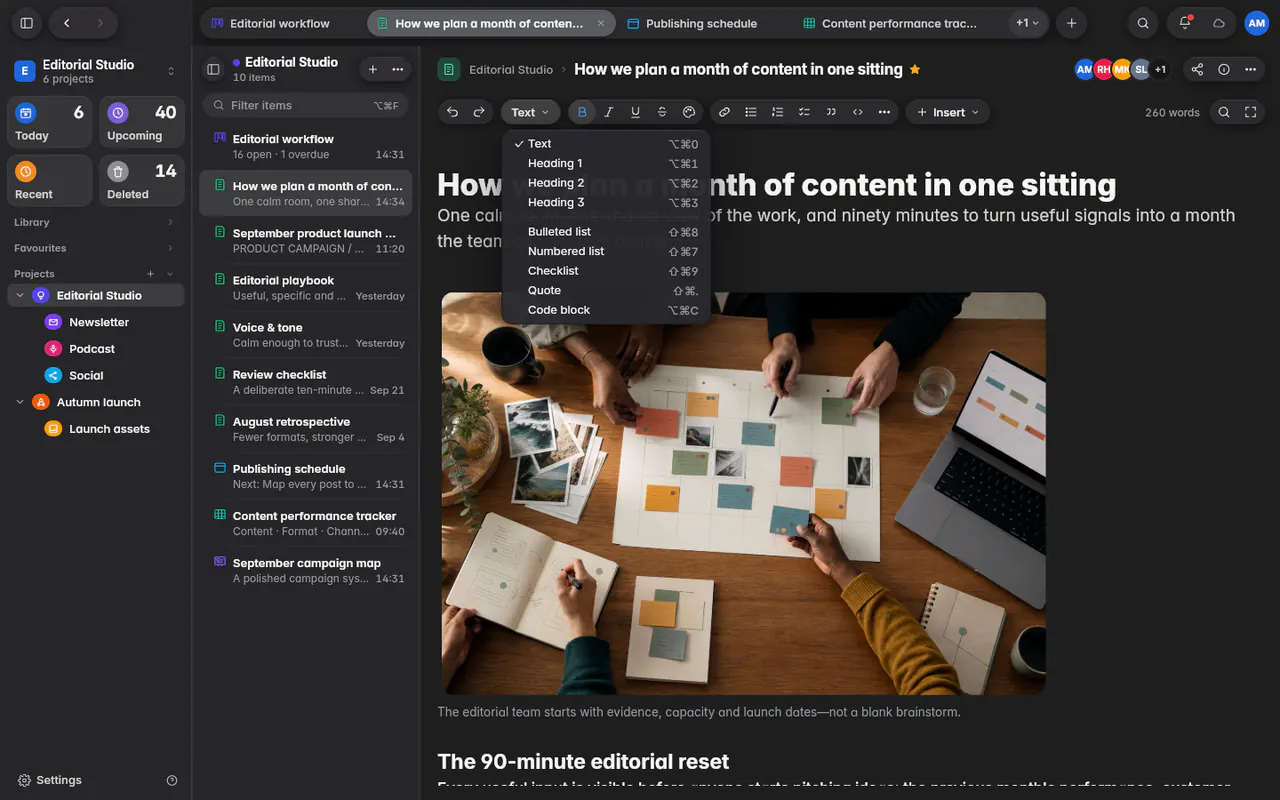Show document info via the info icon
1280x800 pixels.
(x=1224, y=69)
